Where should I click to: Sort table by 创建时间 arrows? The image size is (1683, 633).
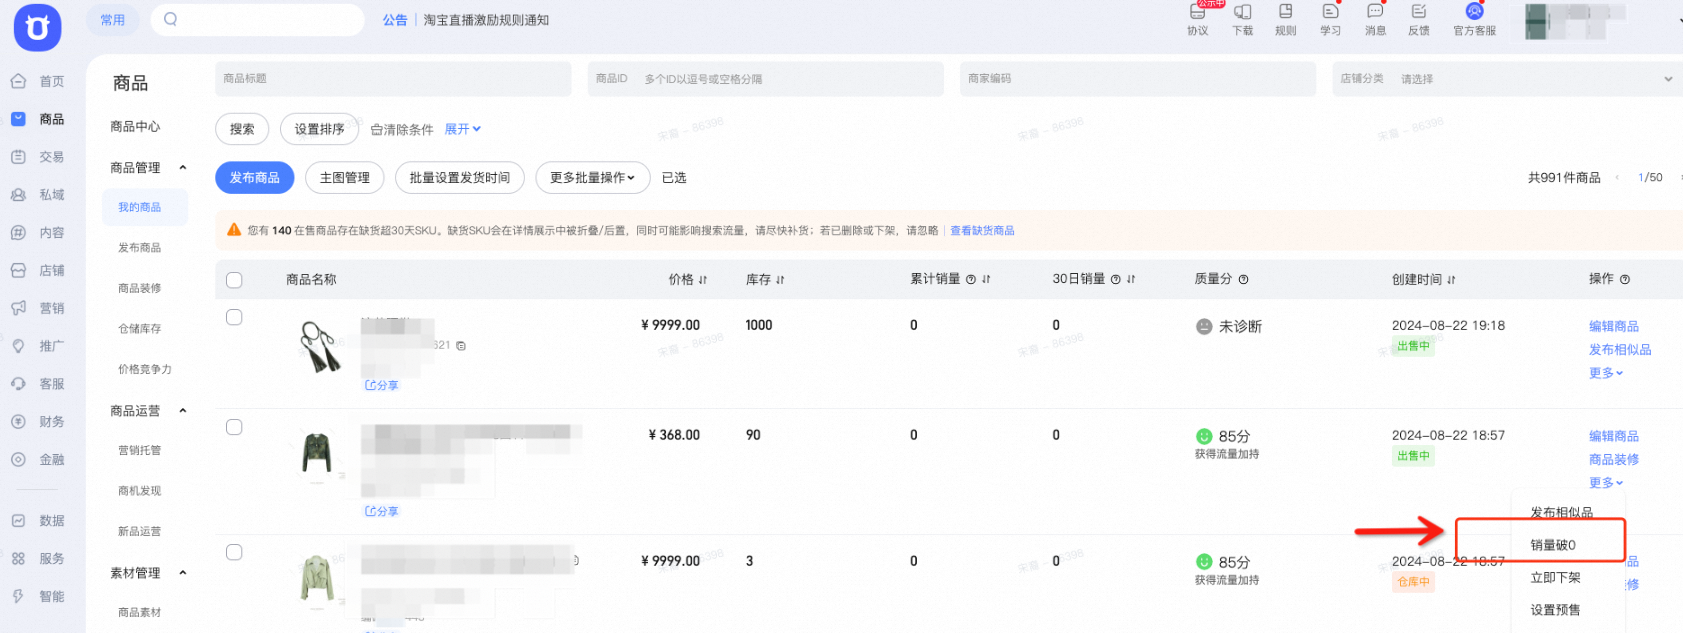pos(1451,280)
